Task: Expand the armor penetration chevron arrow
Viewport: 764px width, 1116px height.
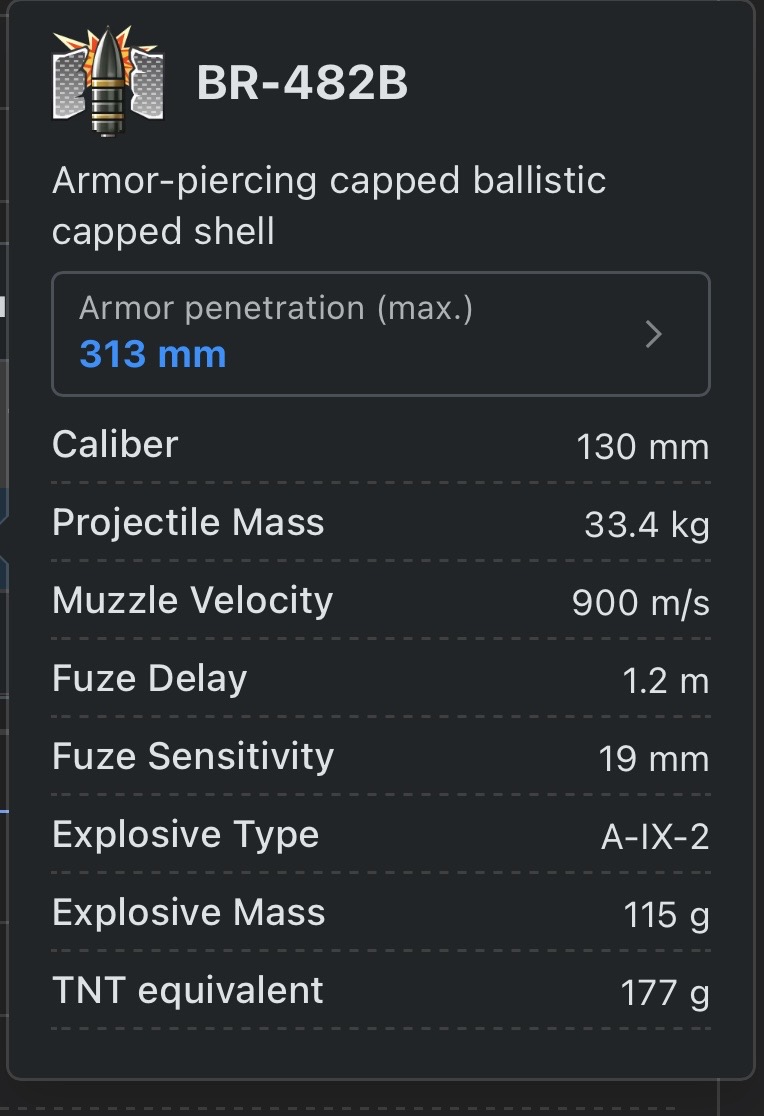Action: coord(654,334)
